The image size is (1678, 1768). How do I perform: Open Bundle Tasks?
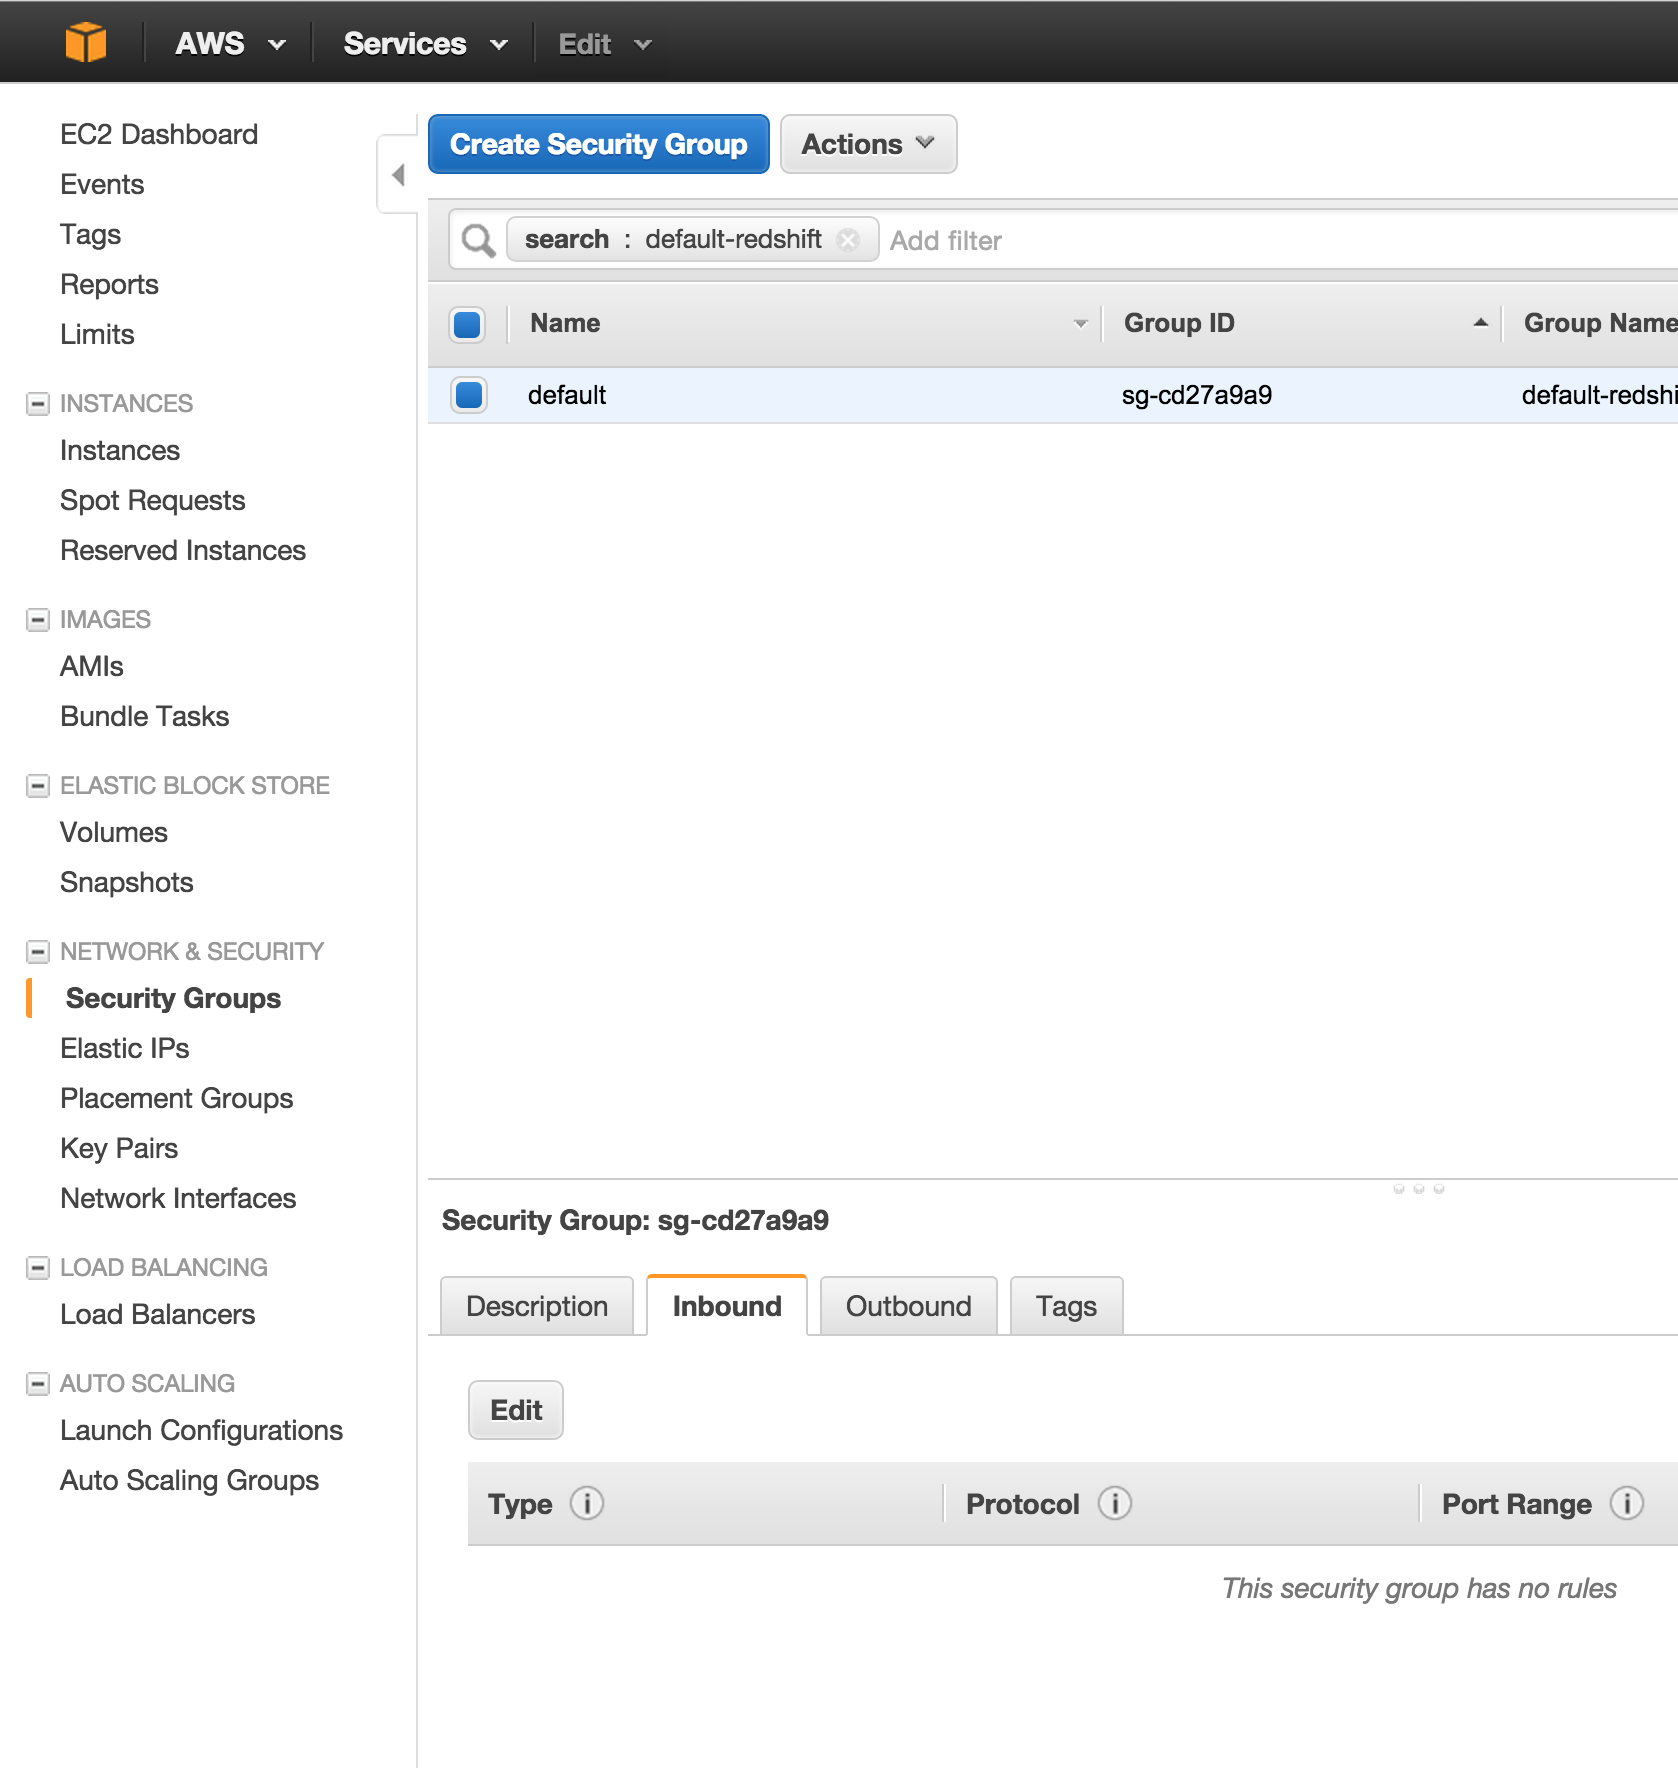click(145, 716)
